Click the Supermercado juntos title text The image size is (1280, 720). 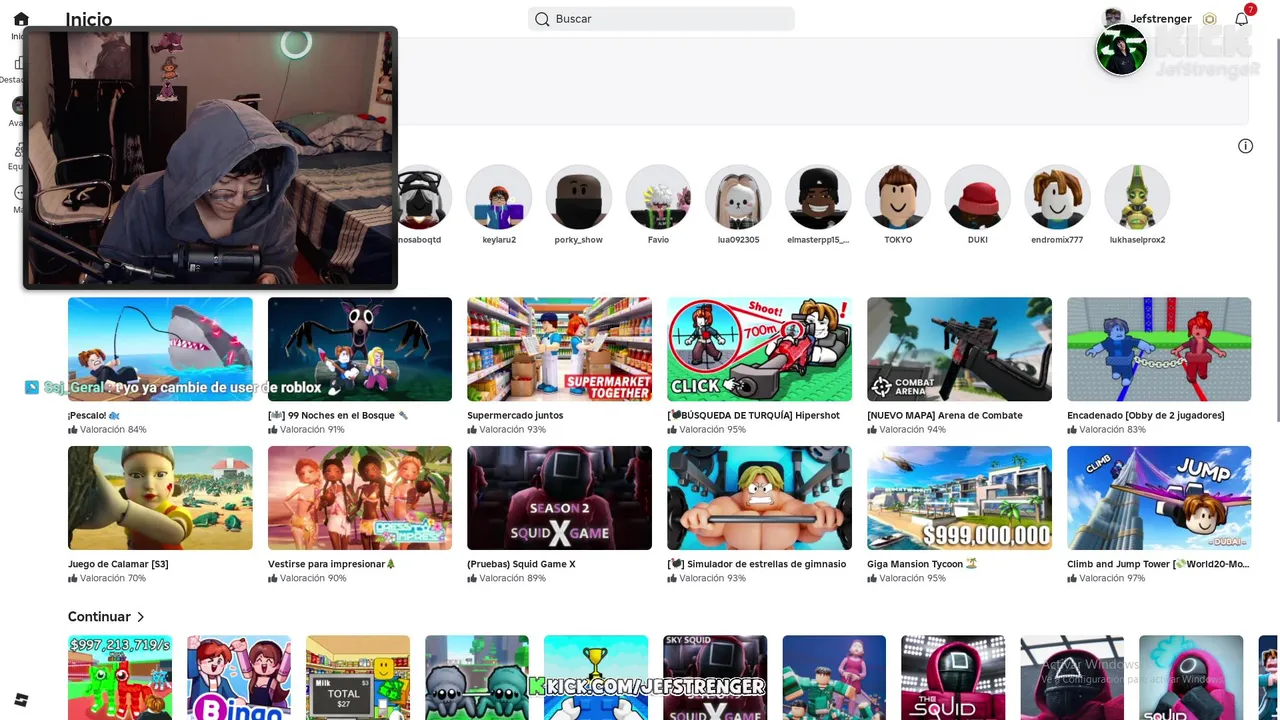tap(515, 415)
